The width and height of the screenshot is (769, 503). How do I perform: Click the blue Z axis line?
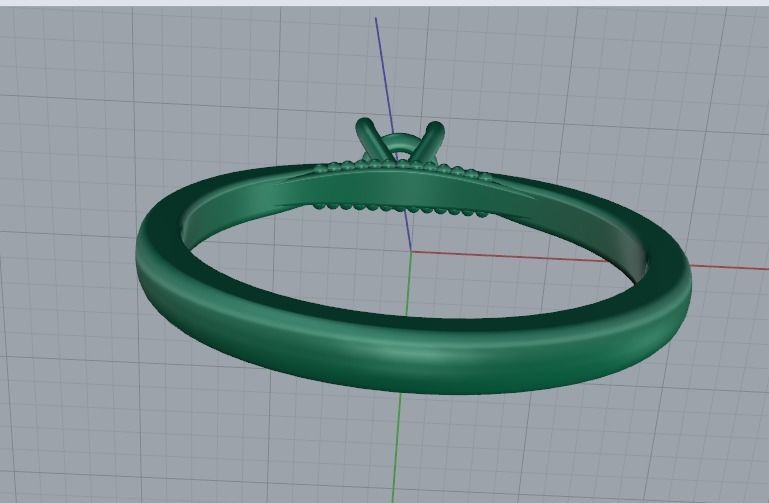385,76
